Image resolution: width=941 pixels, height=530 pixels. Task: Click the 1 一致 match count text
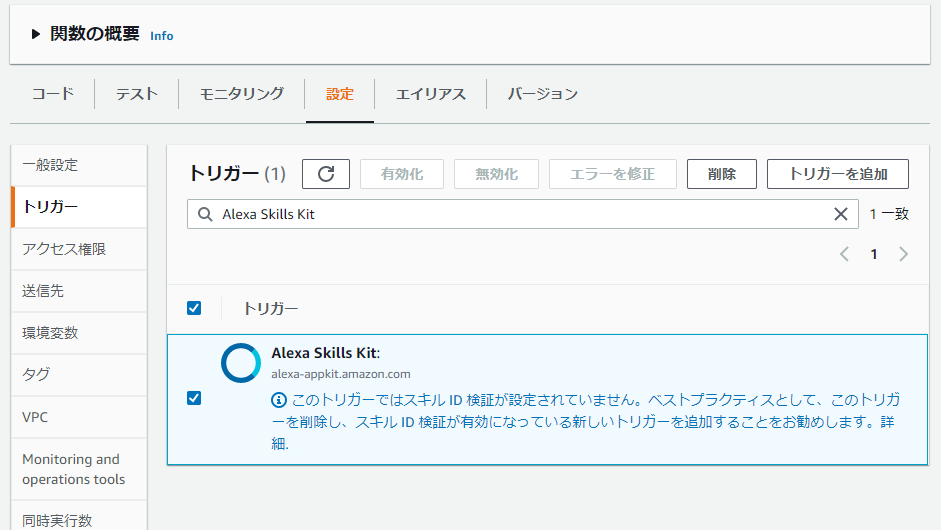click(x=889, y=214)
